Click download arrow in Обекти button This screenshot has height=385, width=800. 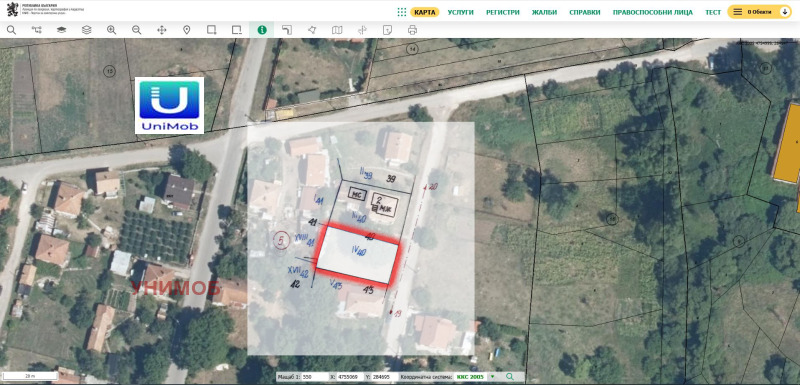point(785,12)
